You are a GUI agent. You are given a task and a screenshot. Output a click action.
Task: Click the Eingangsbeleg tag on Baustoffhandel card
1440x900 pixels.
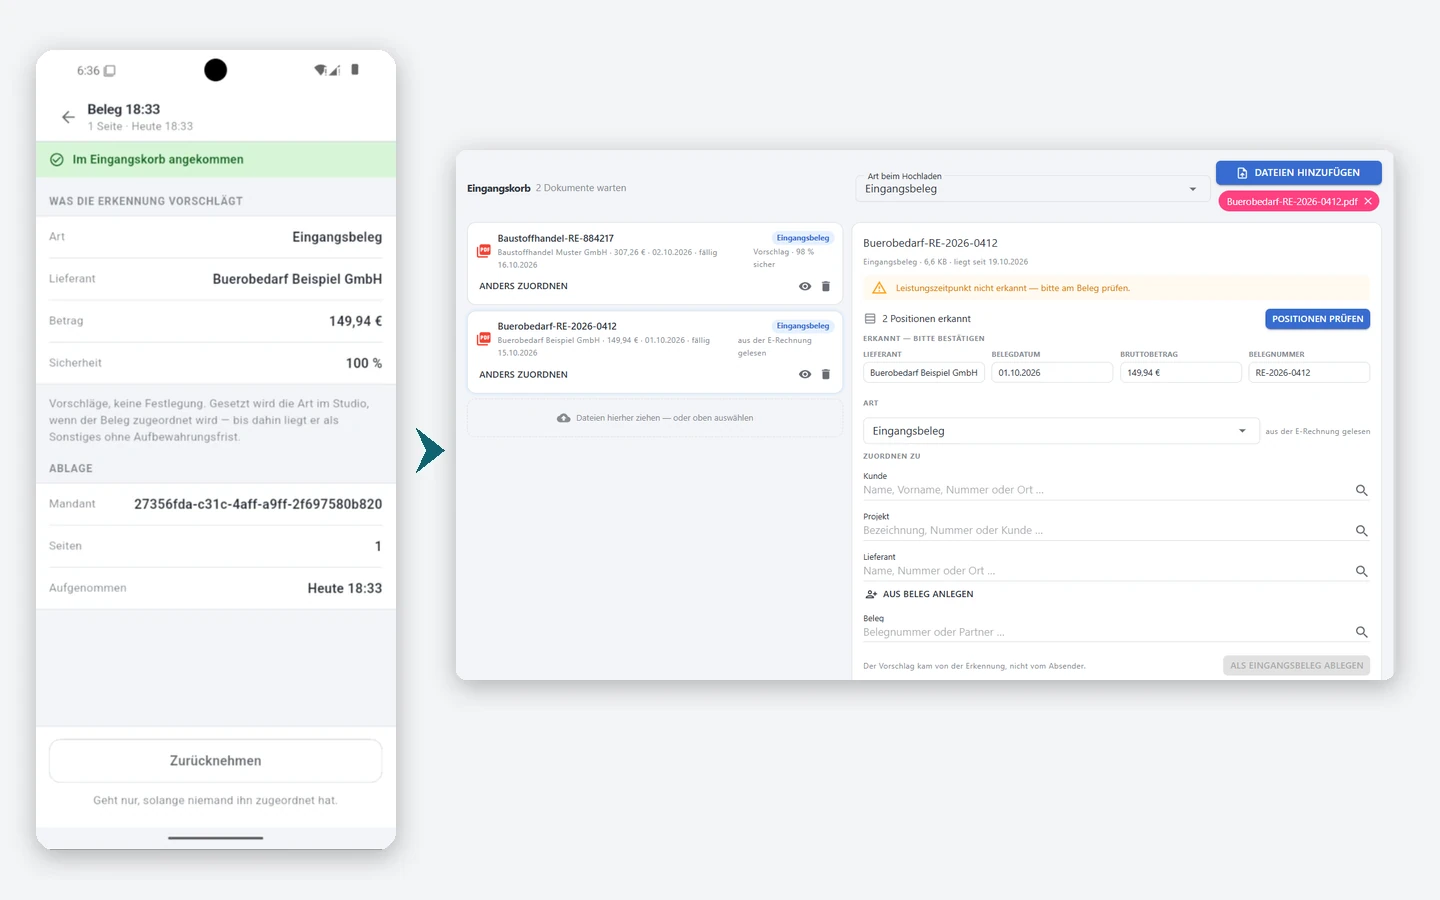(x=803, y=238)
